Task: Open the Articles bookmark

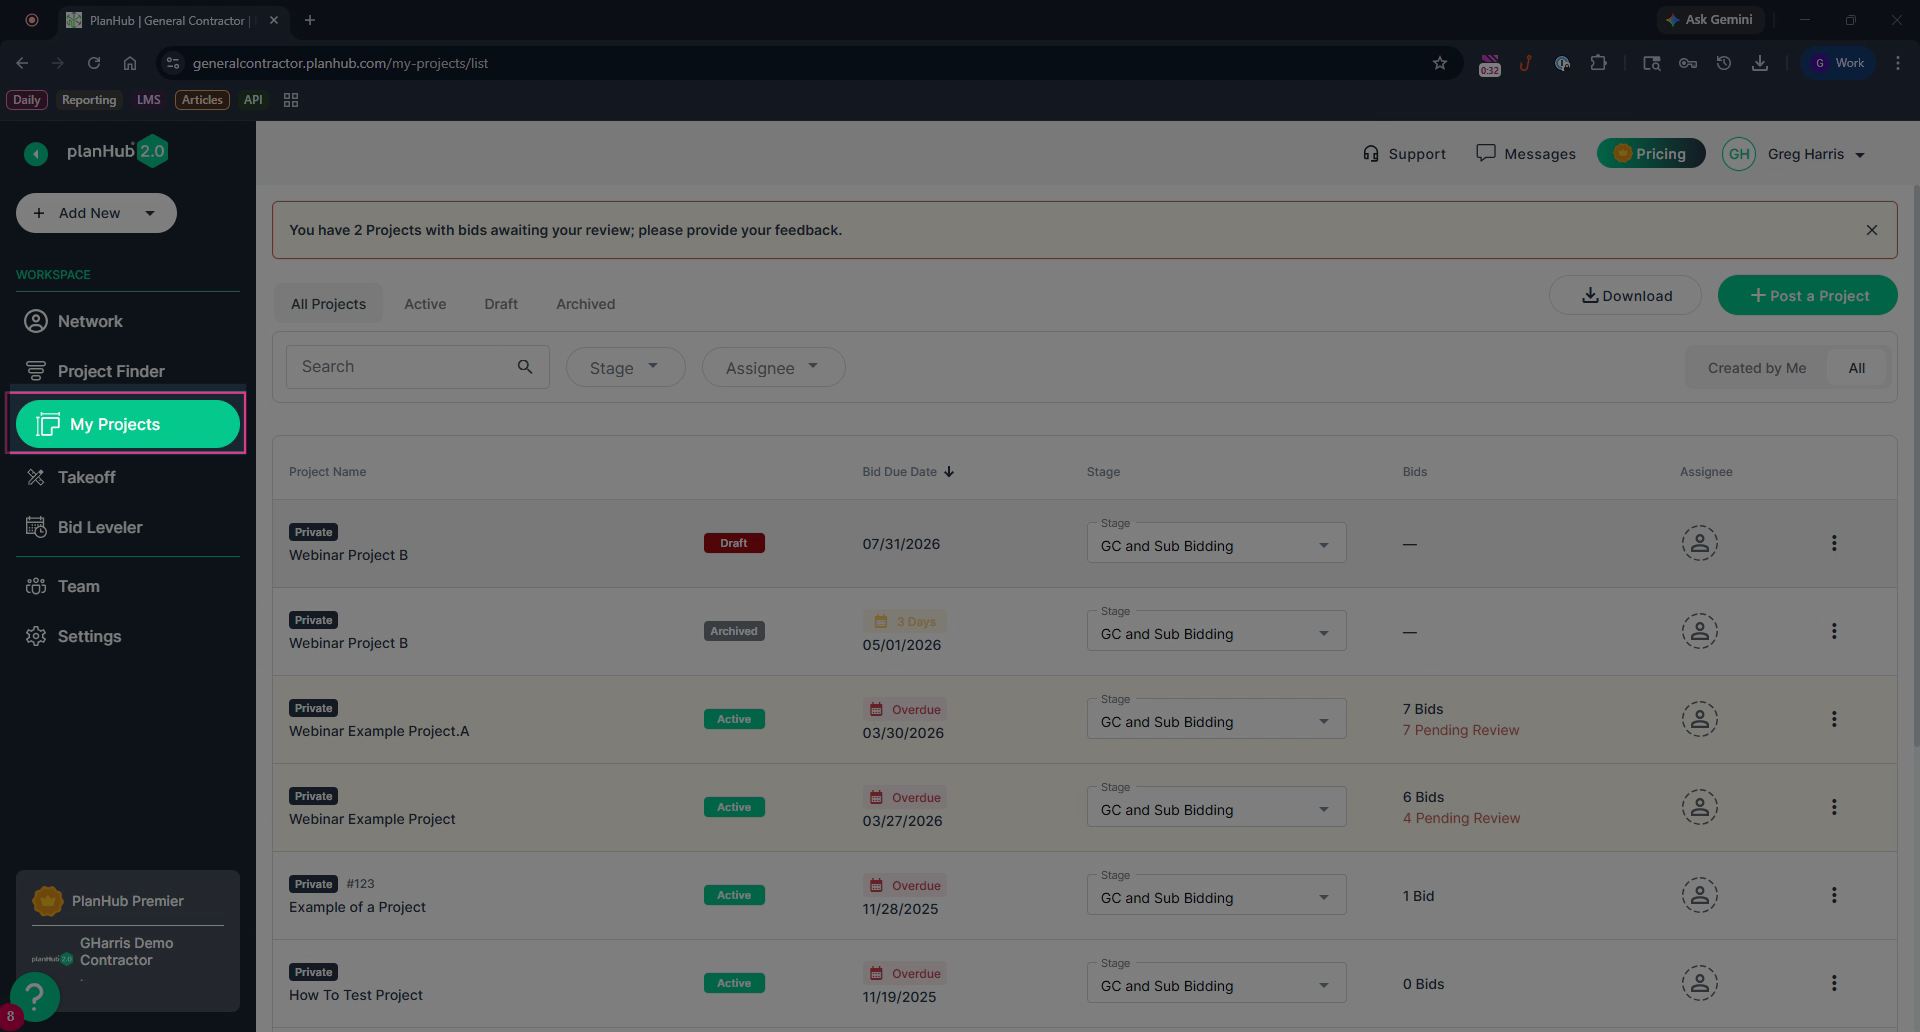Action: click(202, 100)
